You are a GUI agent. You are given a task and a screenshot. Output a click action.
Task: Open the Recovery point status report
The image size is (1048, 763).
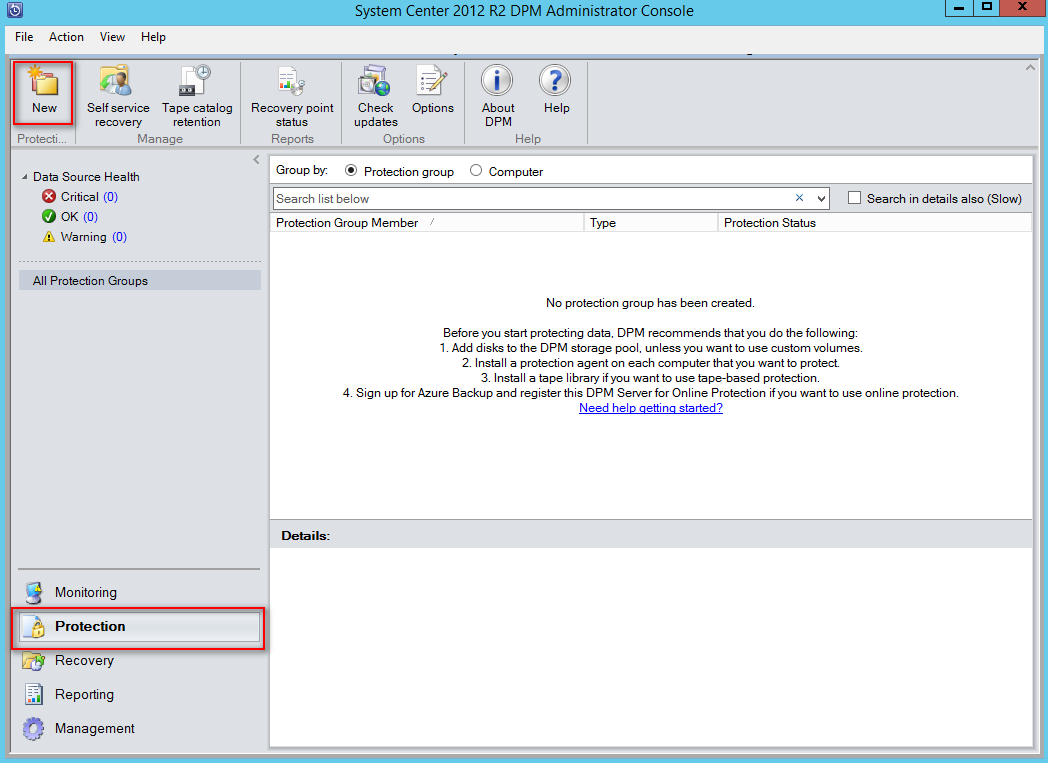(292, 96)
